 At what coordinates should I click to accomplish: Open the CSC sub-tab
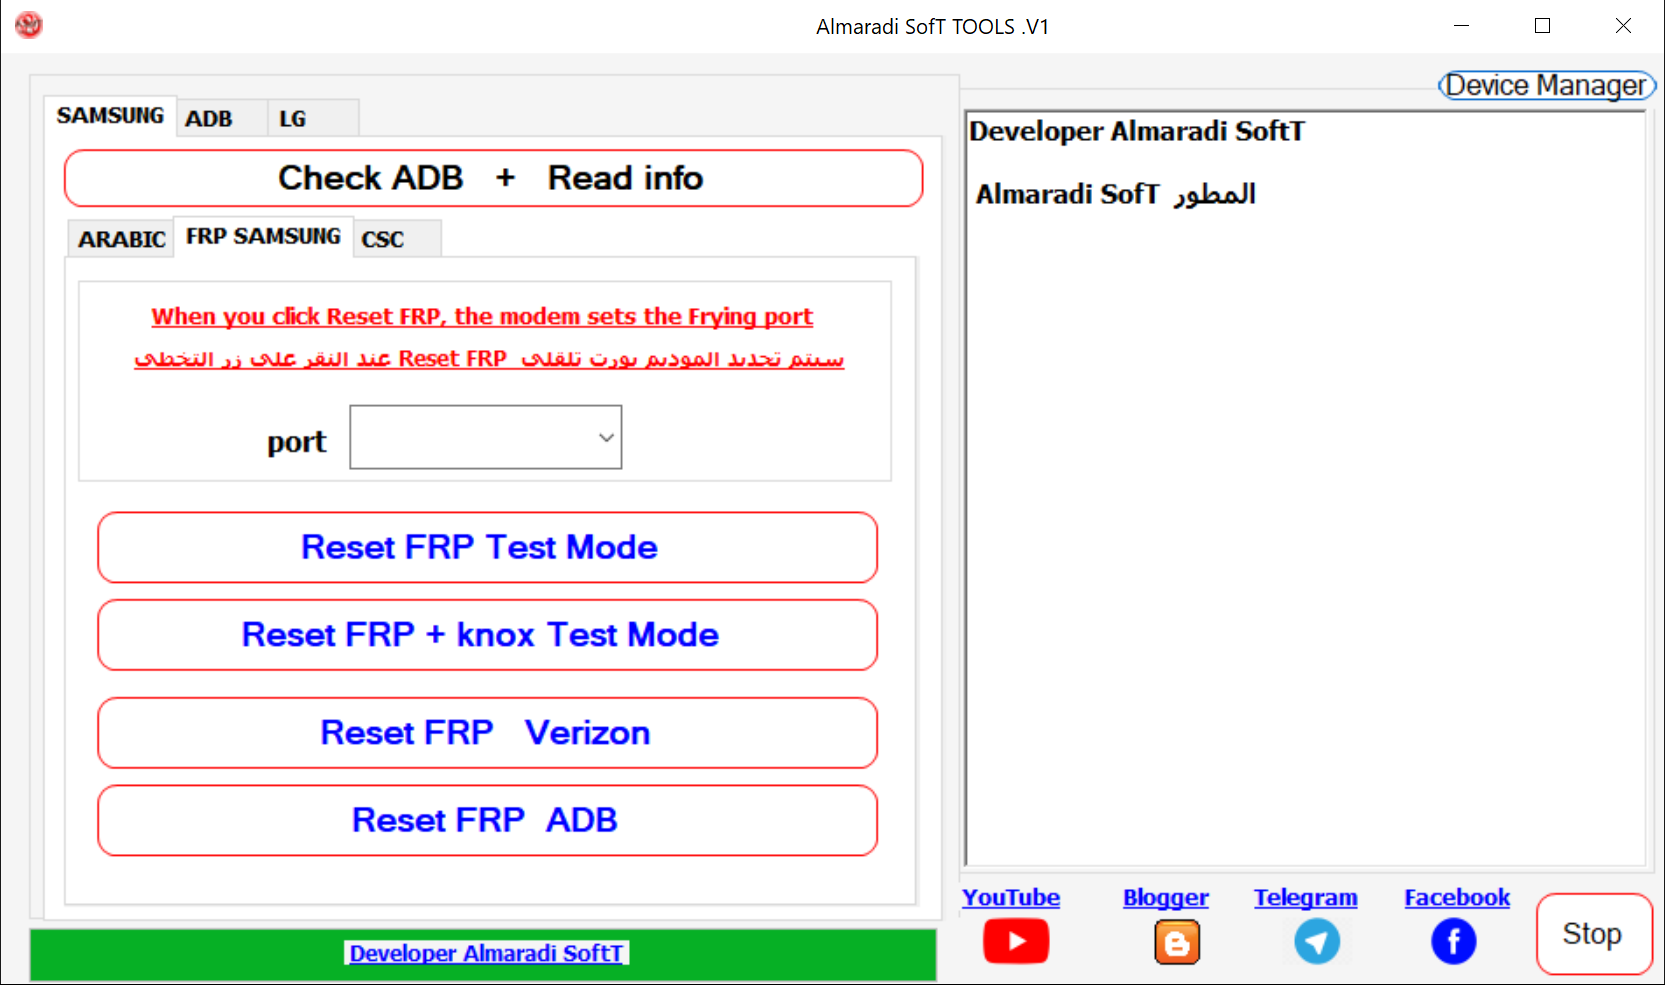click(x=383, y=240)
